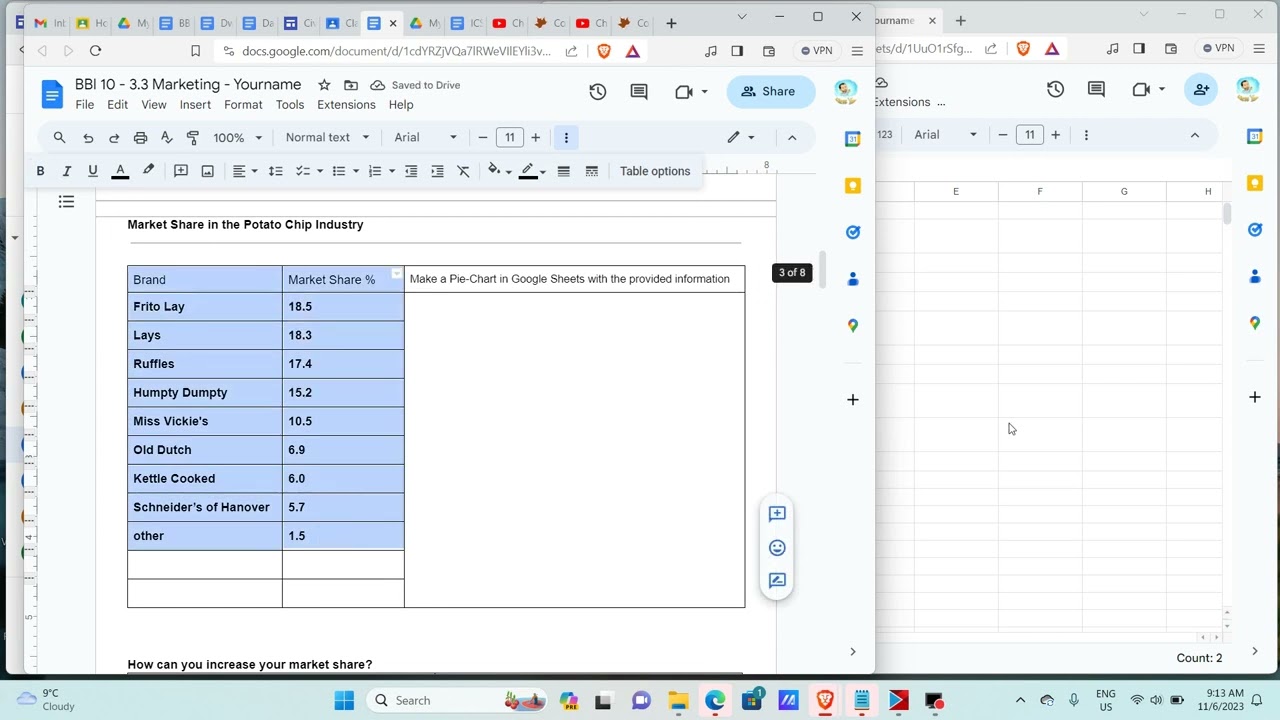Open Brave Shields lion icon

(x=604, y=51)
